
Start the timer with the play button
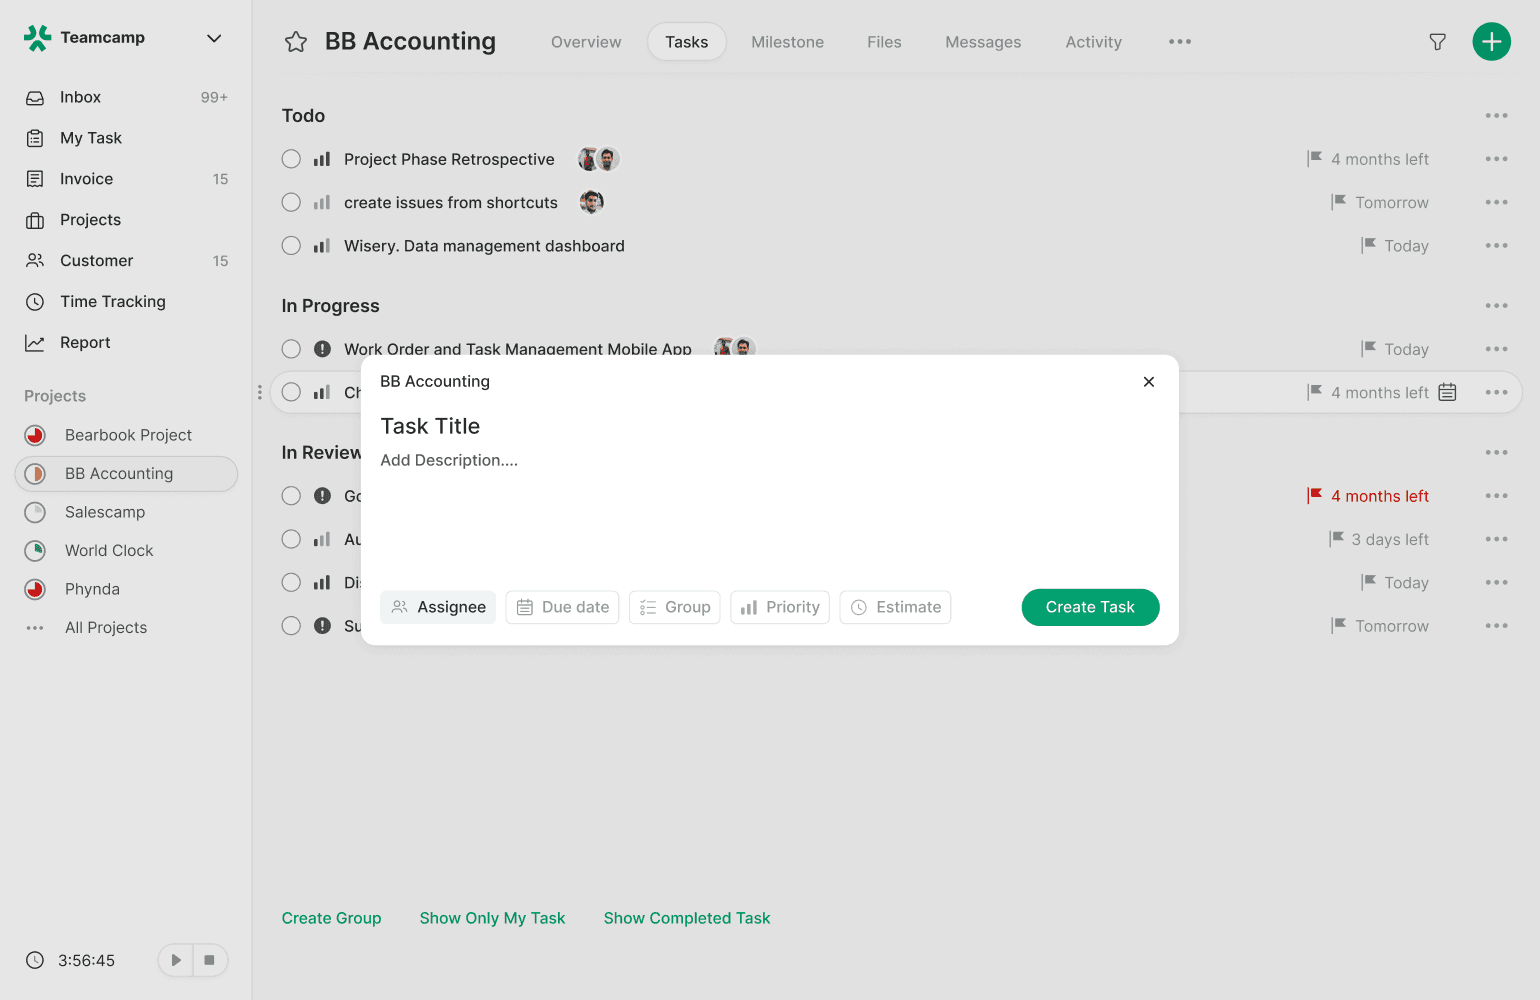point(176,960)
